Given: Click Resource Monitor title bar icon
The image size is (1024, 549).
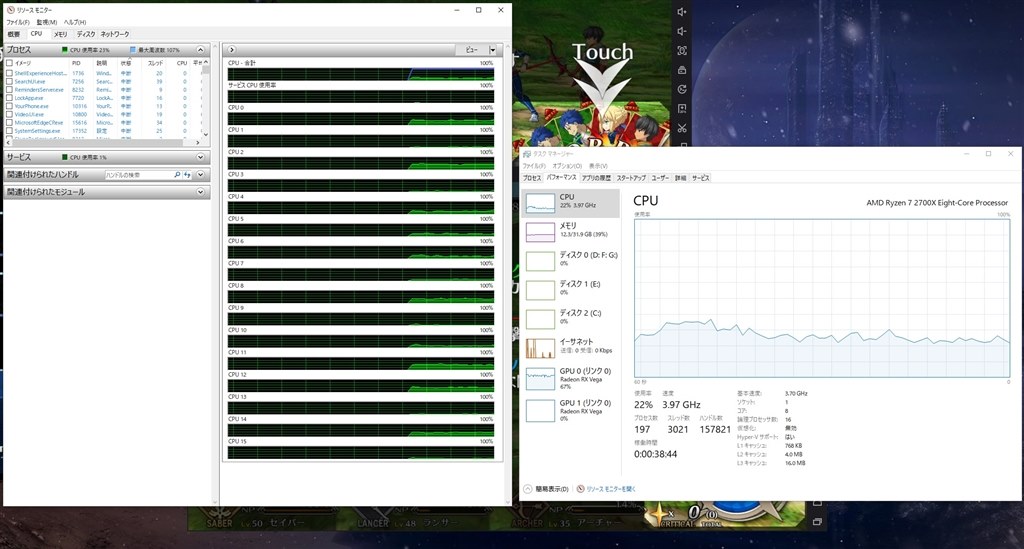Looking at the screenshot, I should tap(10, 10).
